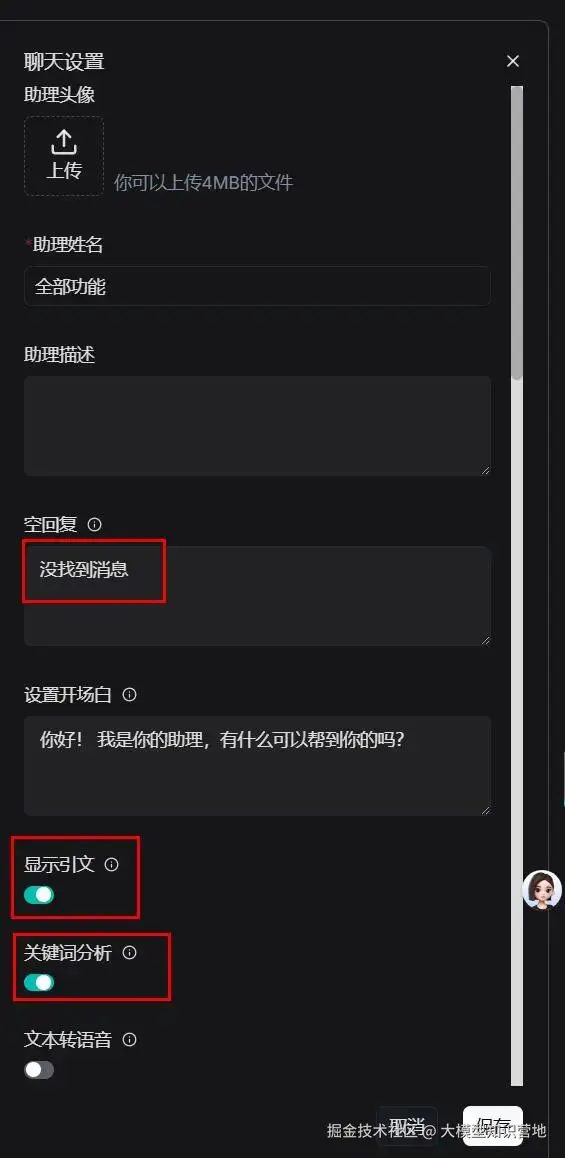This screenshot has width=565, height=1158.
Task: Click the info icon next to 关键词分析
Action: (129, 953)
